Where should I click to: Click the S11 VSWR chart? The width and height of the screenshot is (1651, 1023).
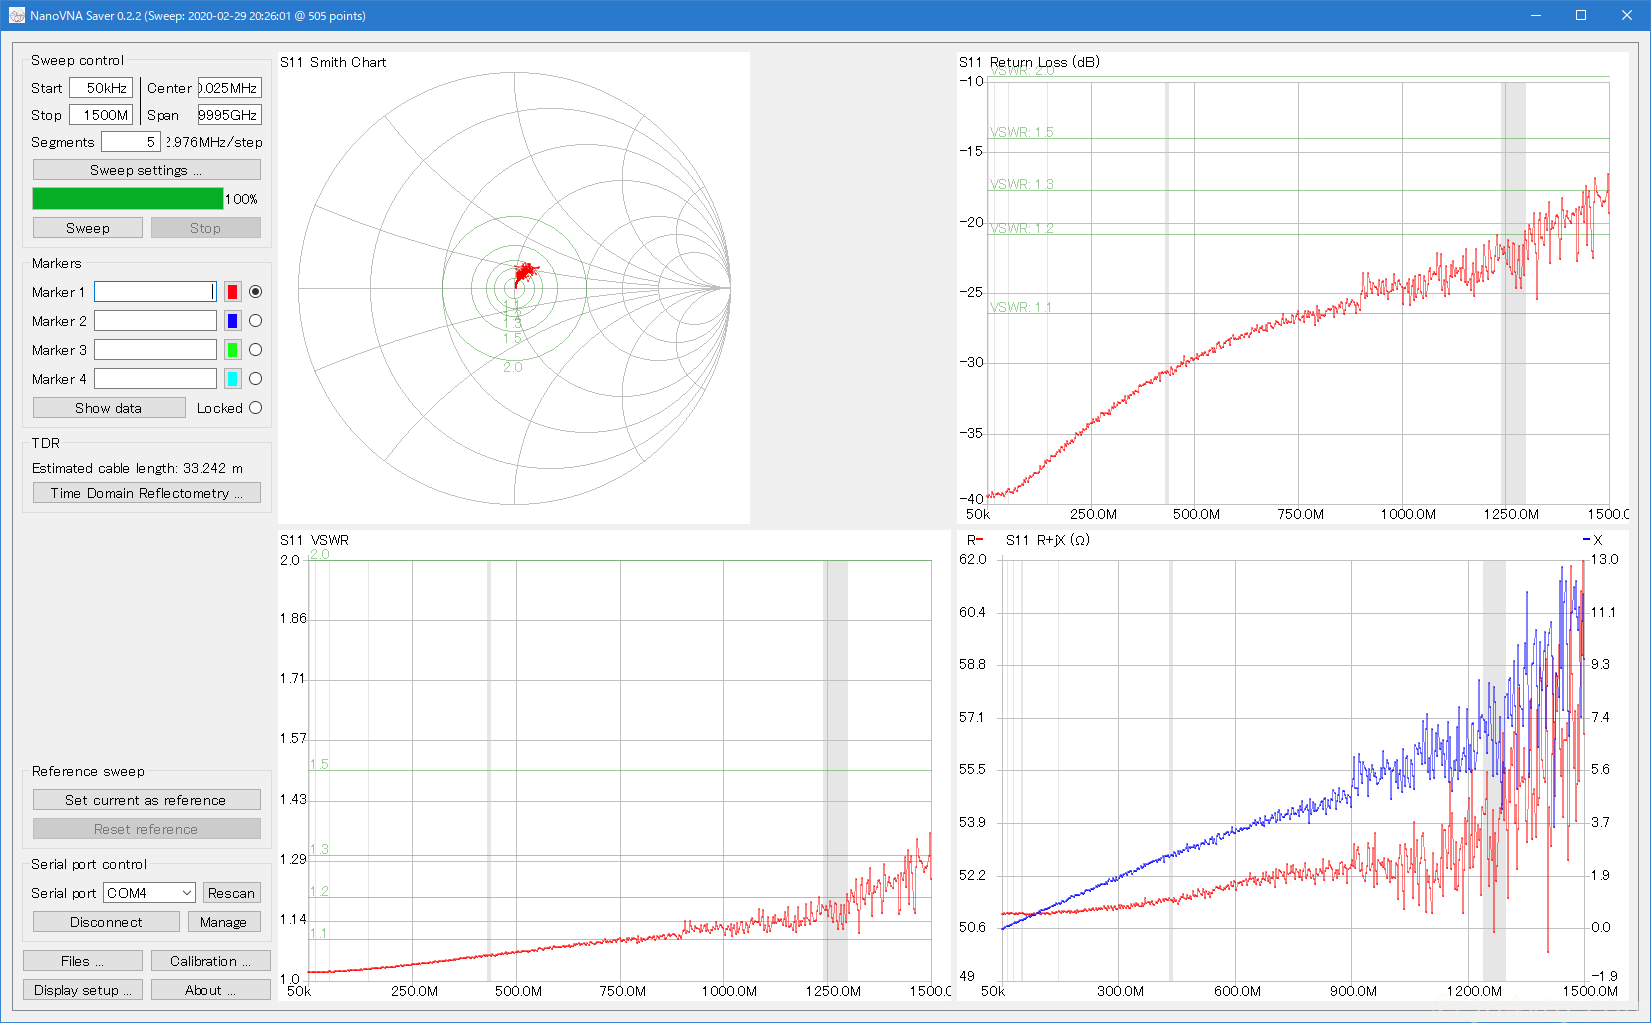click(x=614, y=765)
